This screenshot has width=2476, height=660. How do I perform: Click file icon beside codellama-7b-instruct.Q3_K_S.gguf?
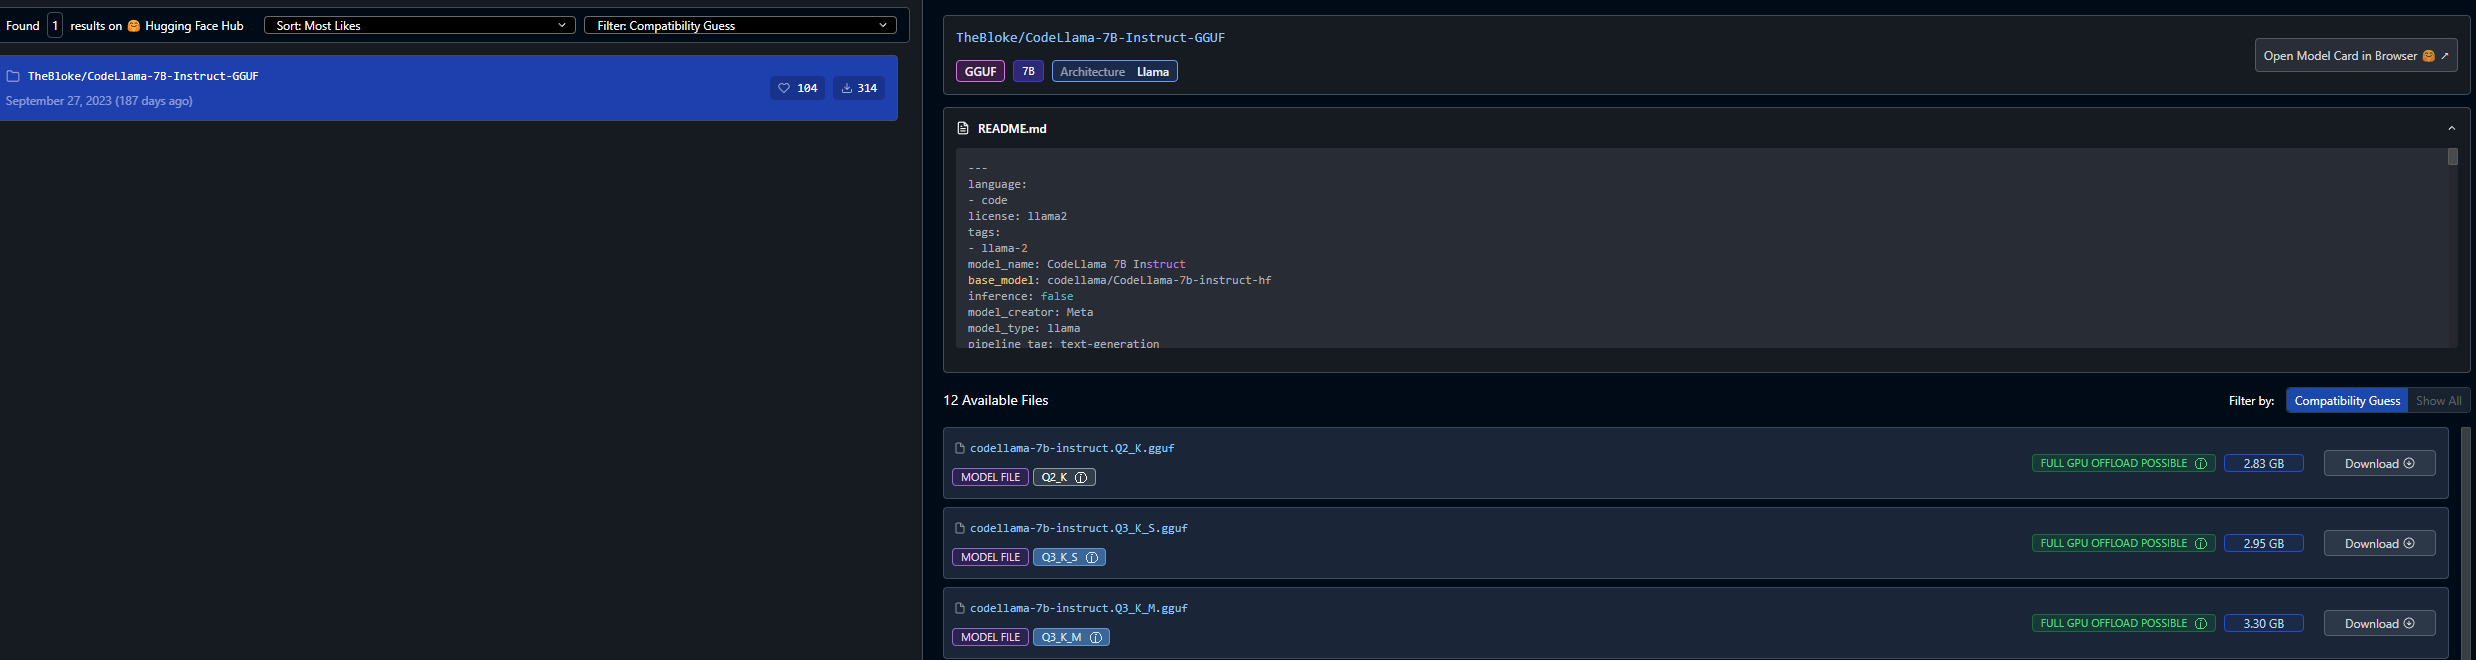(x=960, y=528)
